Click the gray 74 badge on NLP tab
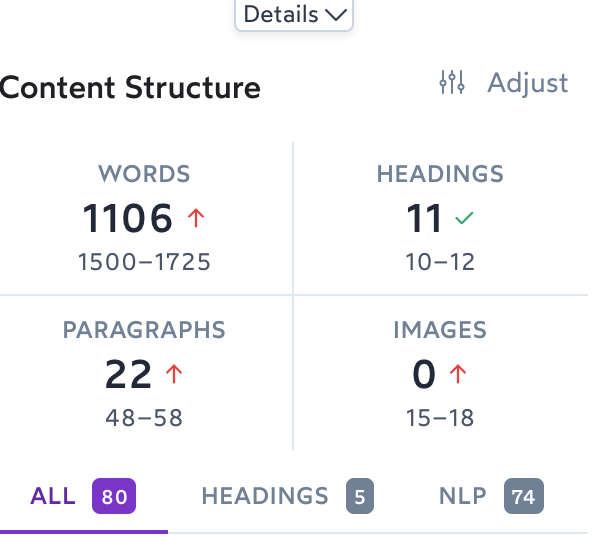 (524, 496)
